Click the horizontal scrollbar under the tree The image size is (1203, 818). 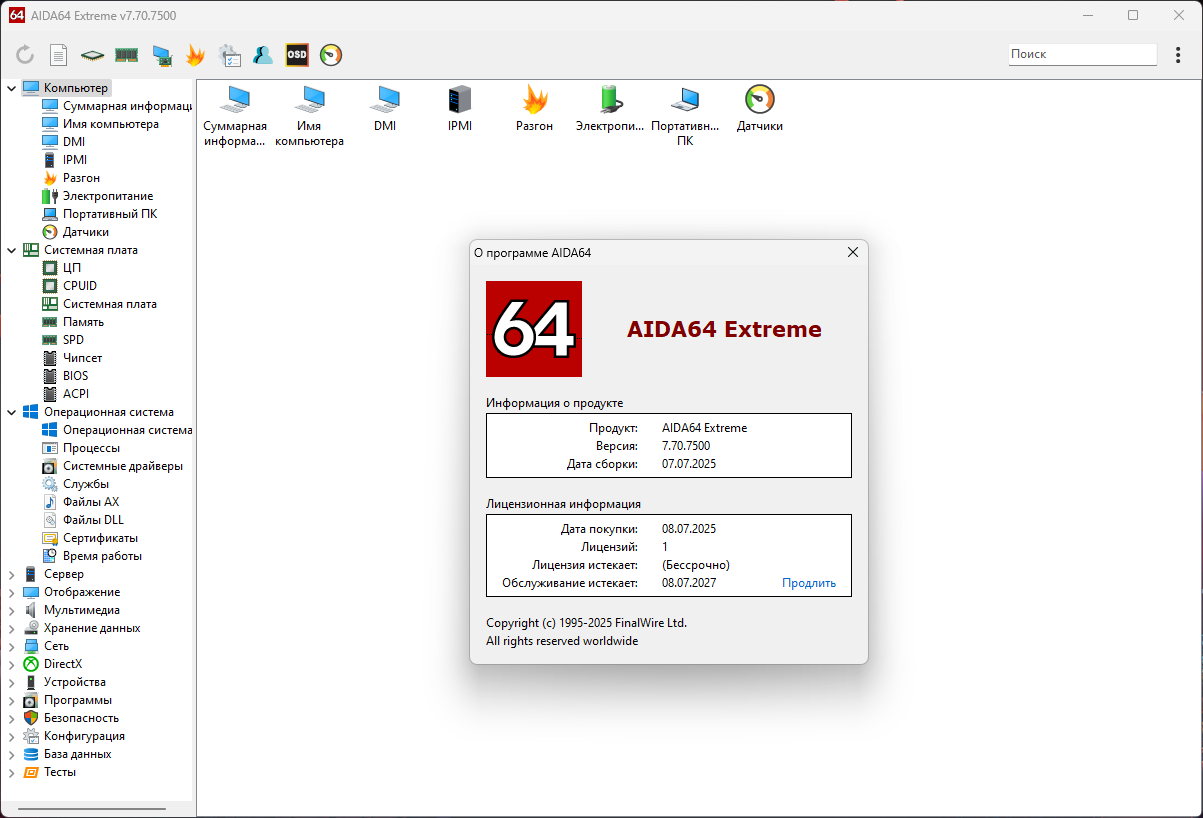pos(92,808)
